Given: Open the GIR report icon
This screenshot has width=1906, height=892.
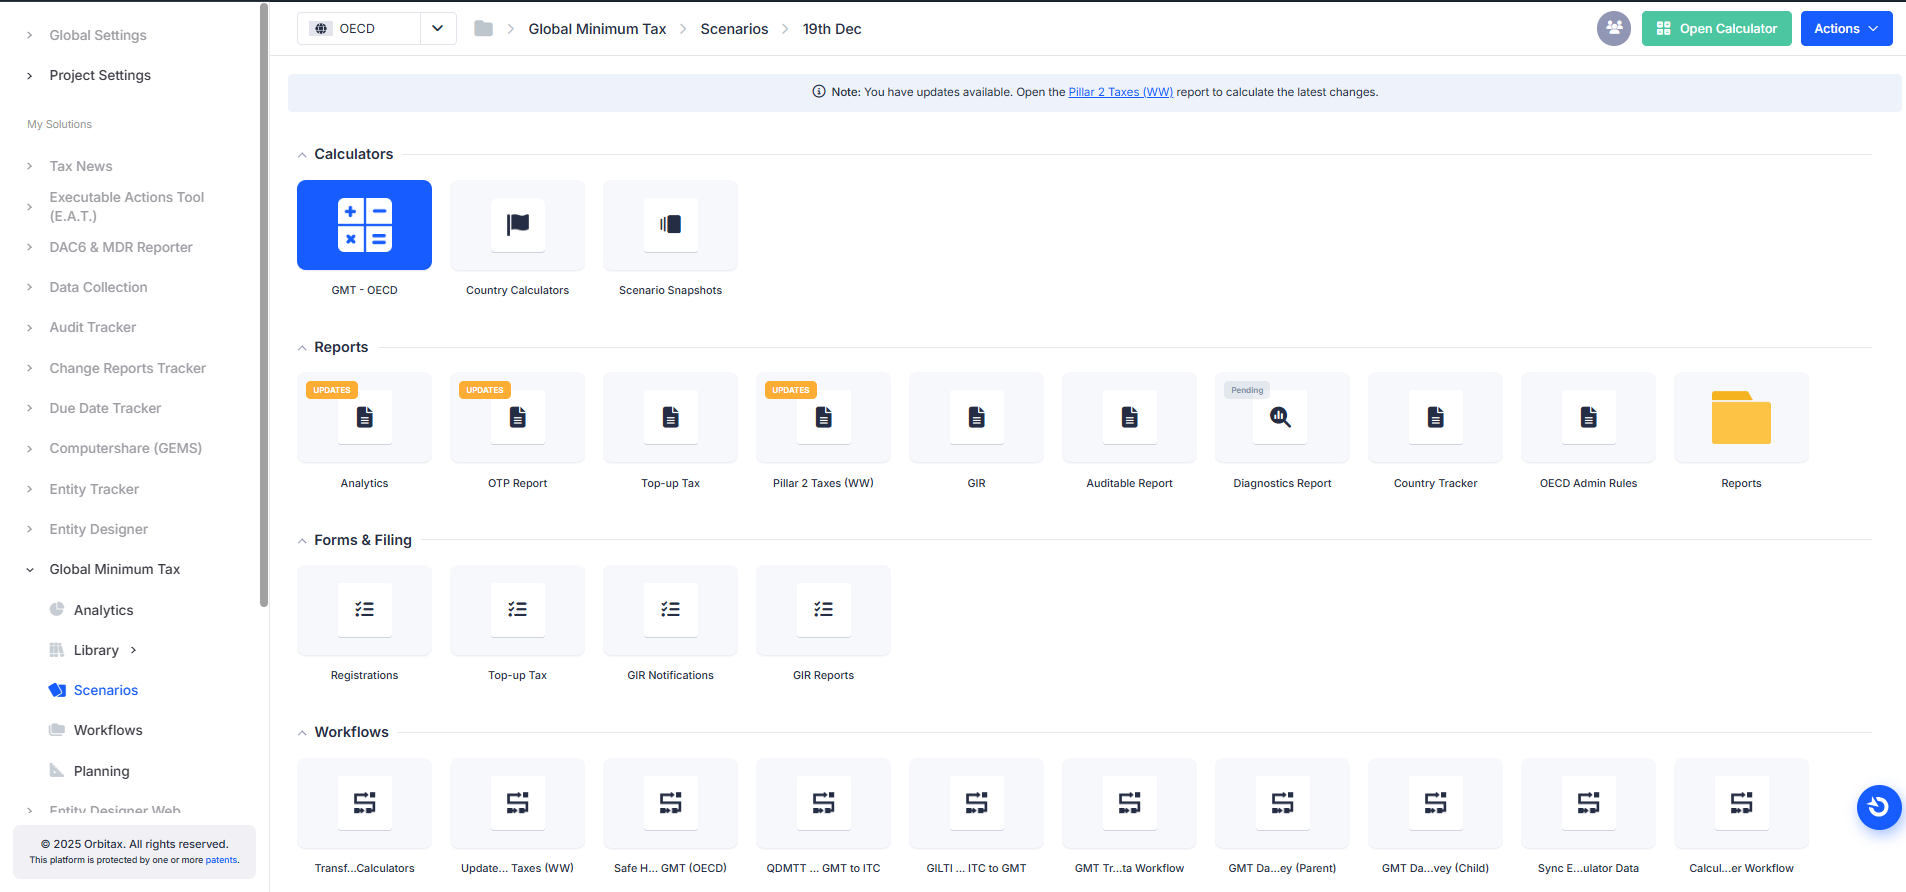Looking at the screenshot, I should pyautogui.click(x=976, y=418).
